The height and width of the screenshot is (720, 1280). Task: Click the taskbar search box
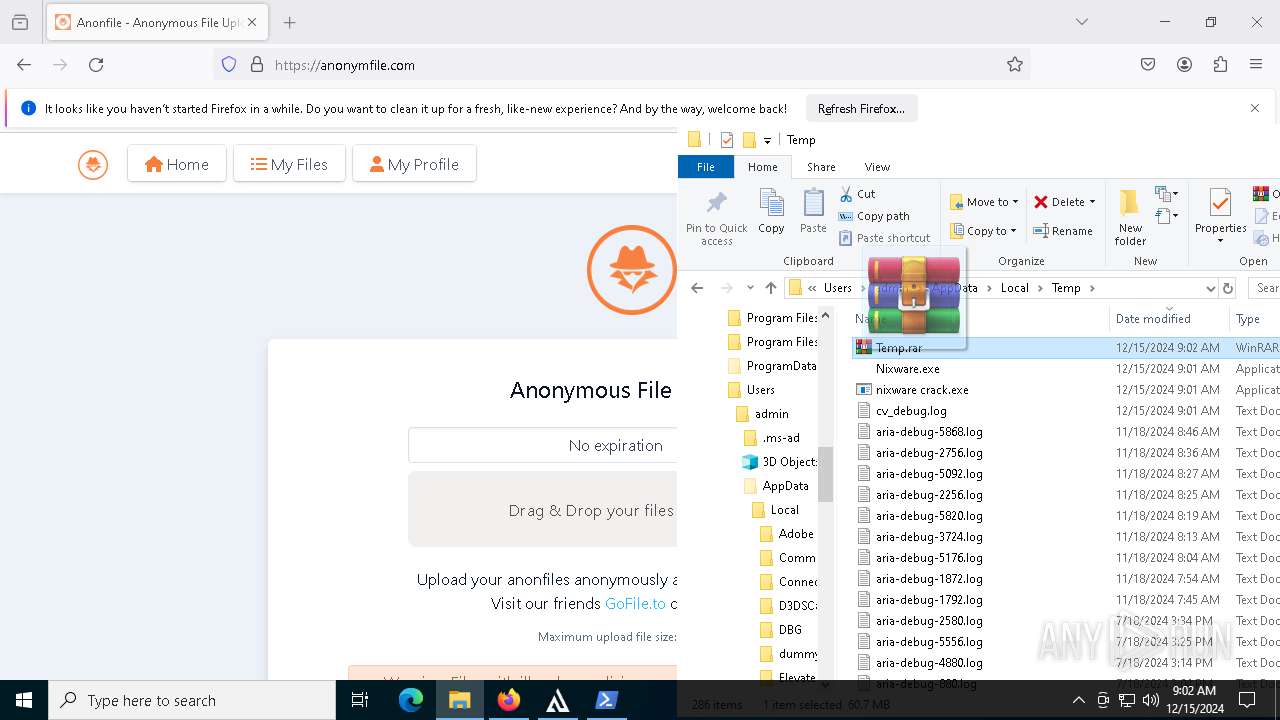192,700
